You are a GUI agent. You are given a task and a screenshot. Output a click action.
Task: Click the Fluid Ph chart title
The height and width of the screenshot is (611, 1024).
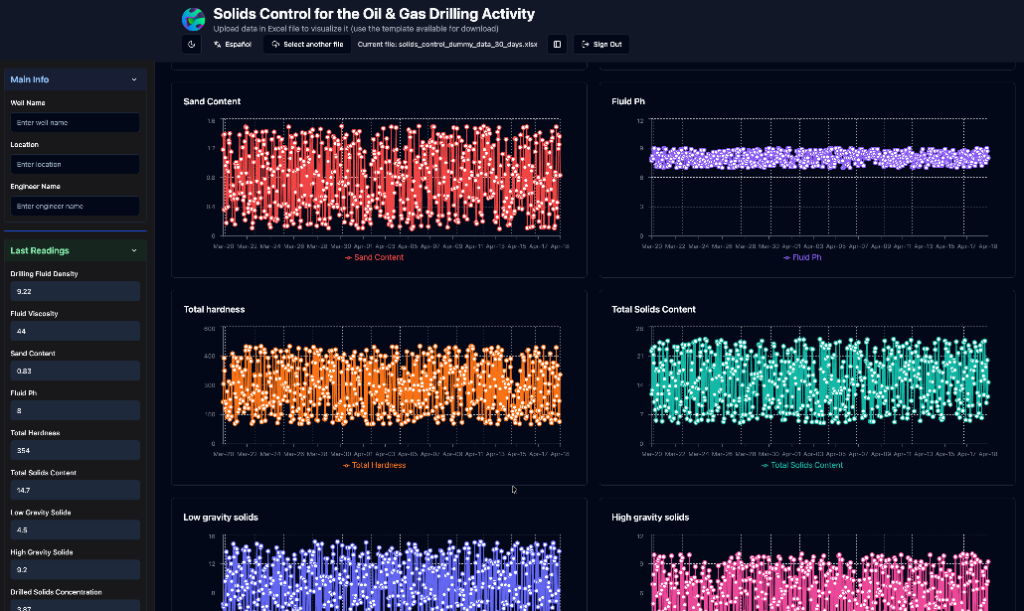628,101
